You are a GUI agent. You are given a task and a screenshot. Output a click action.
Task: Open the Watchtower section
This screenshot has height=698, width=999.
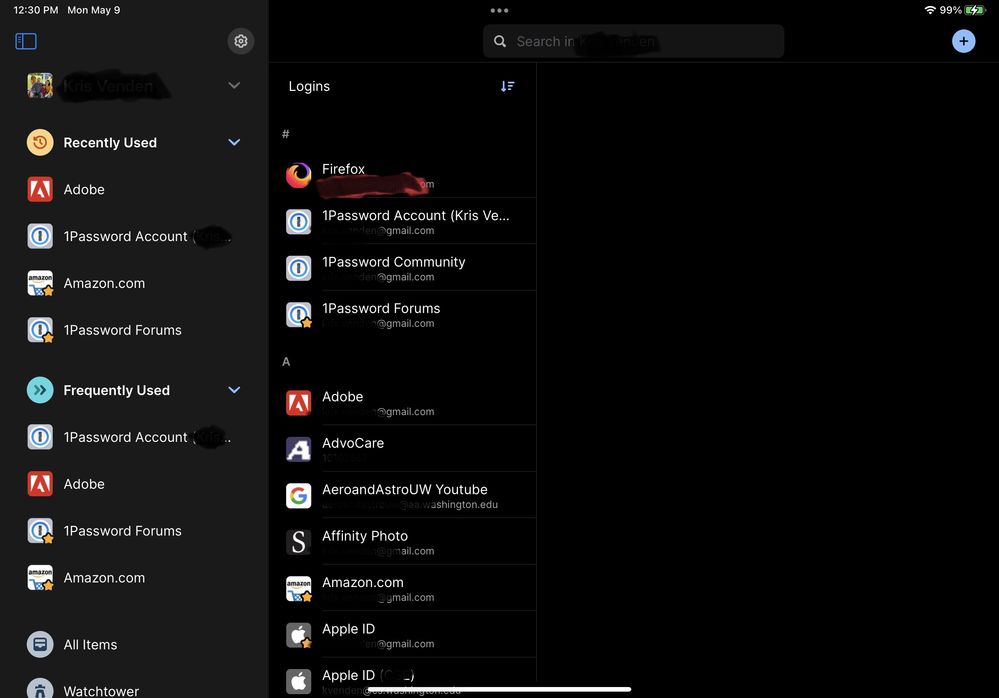click(100, 689)
